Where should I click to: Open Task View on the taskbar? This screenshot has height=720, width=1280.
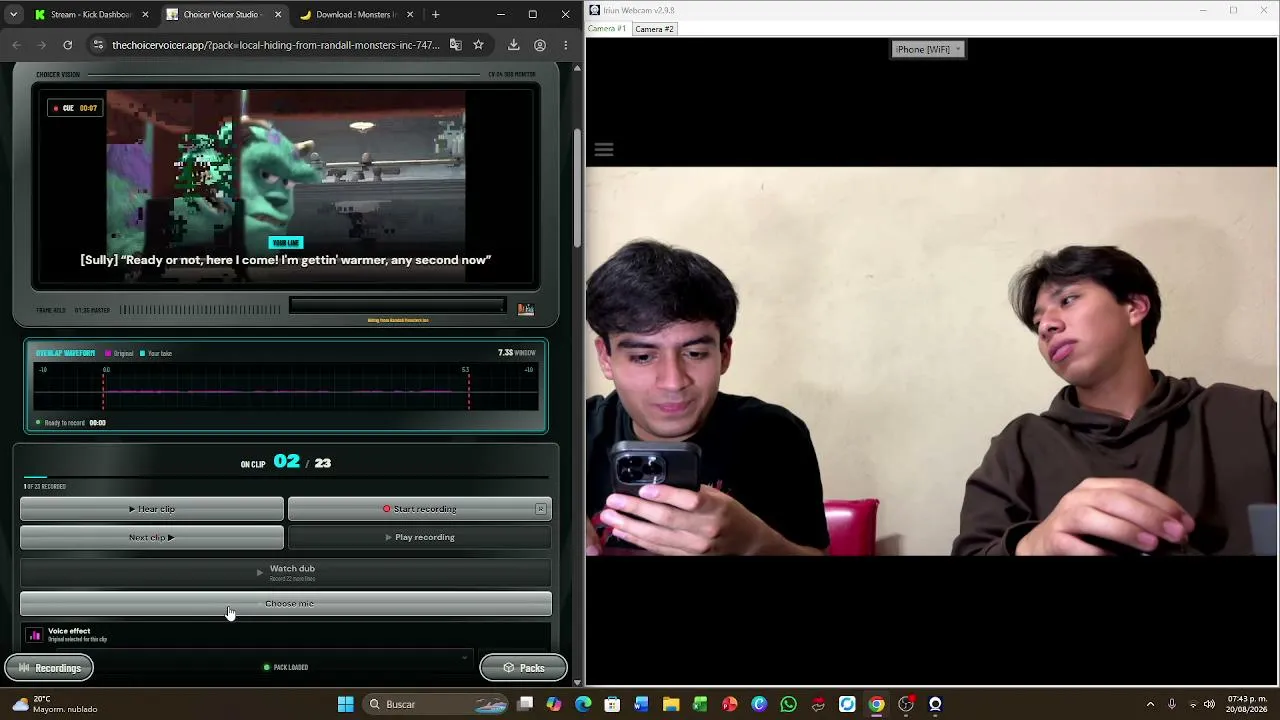(x=525, y=704)
